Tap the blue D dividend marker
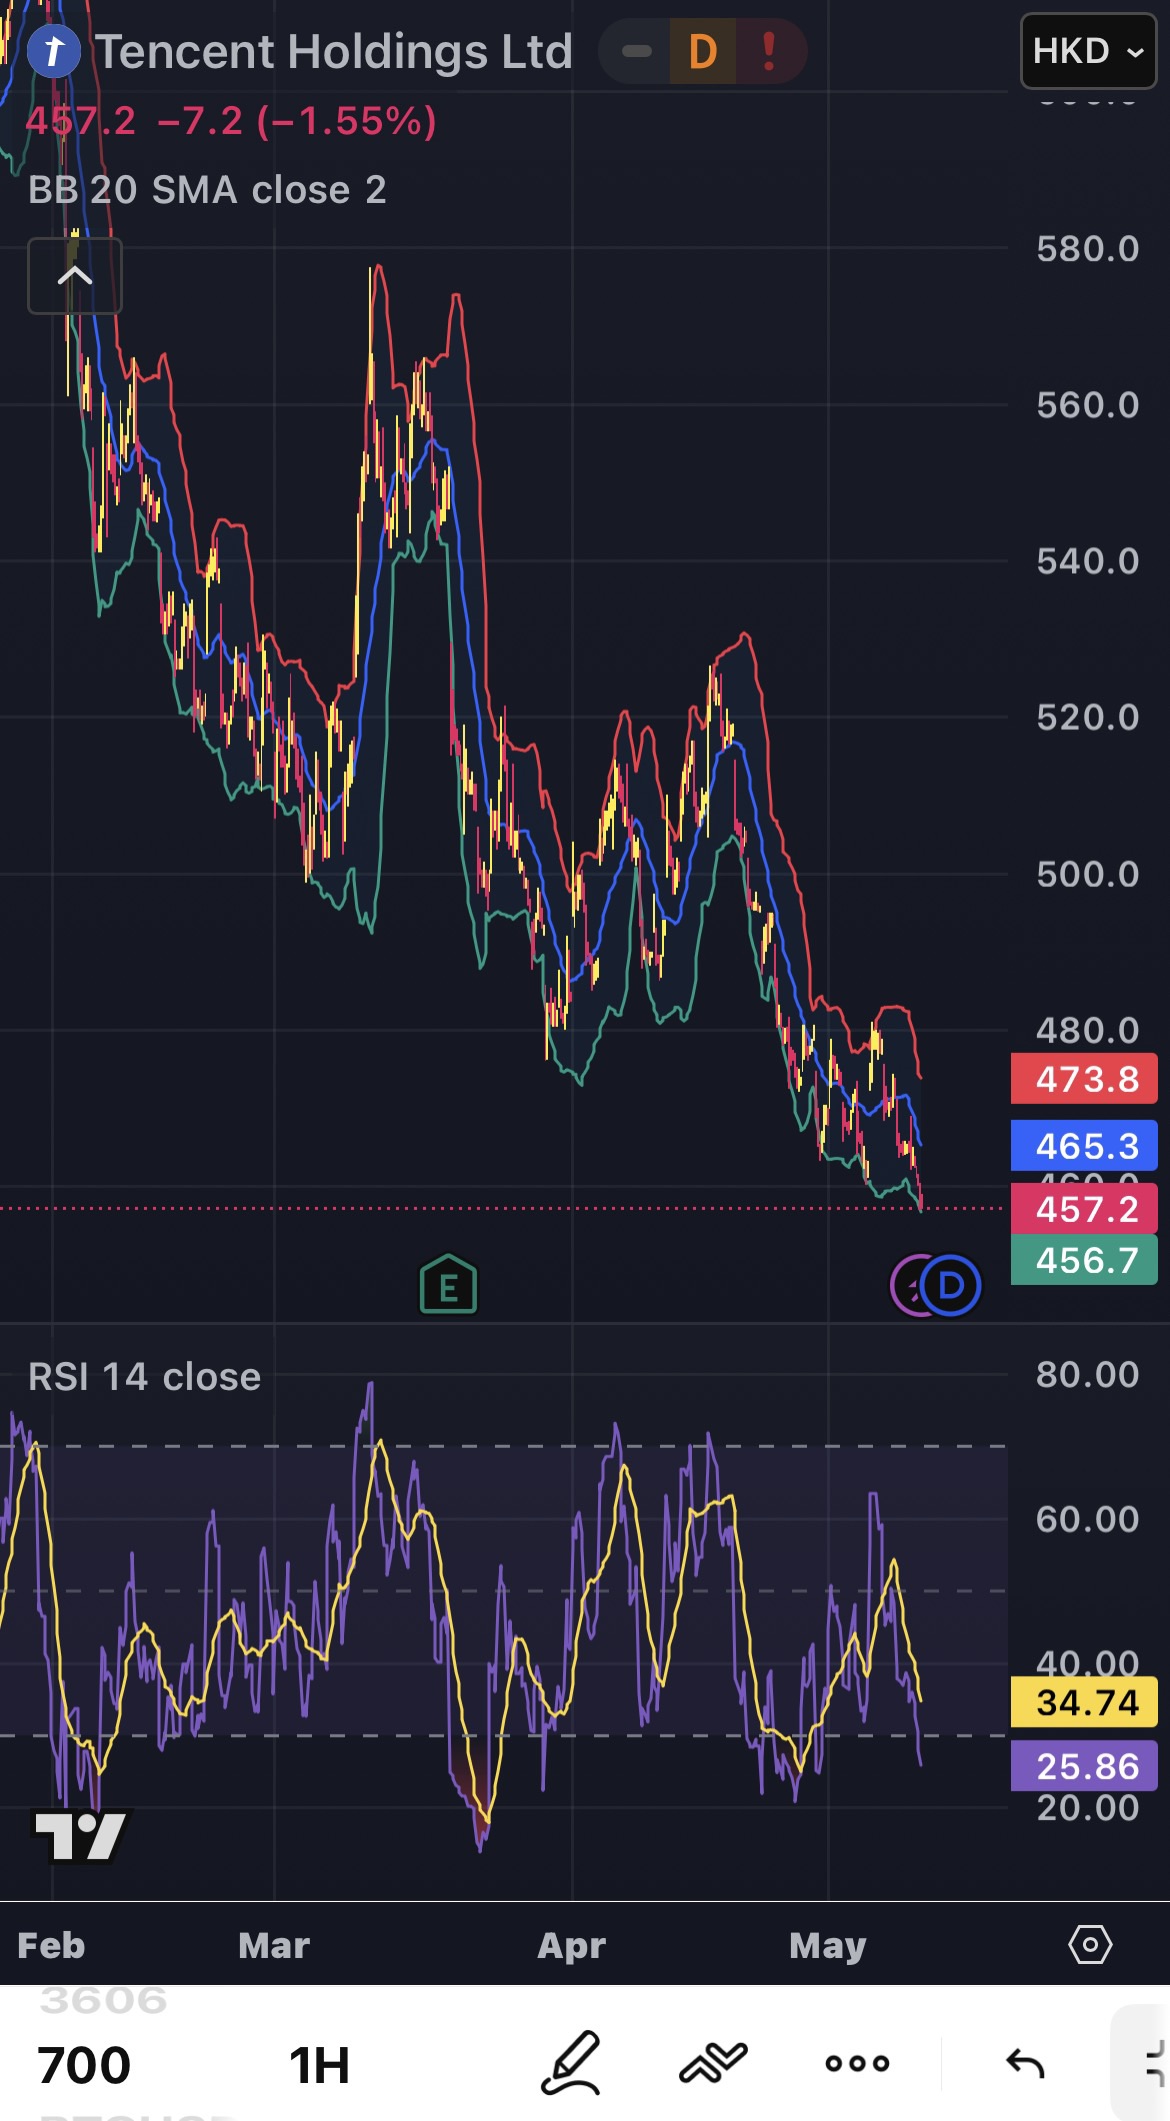Viewport: 1170px width, 2121px height. click(951, 1285)
